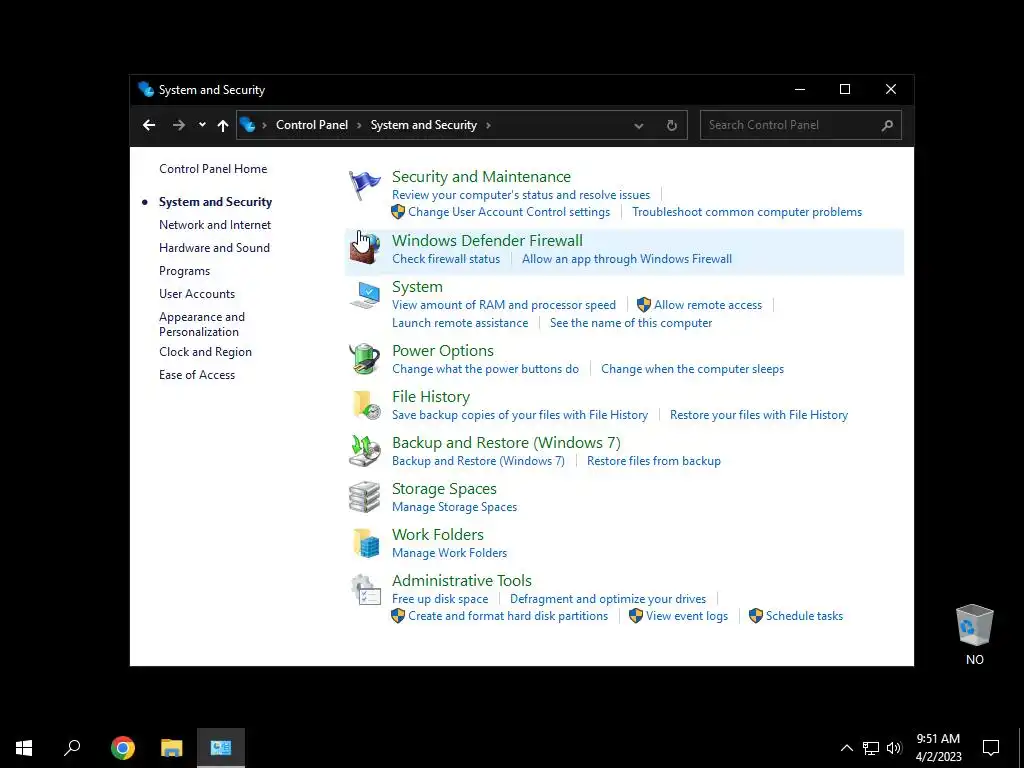Click Change when the computer sleeps
The height and width of the screenshot is (768, 1024).
(692, 368)
